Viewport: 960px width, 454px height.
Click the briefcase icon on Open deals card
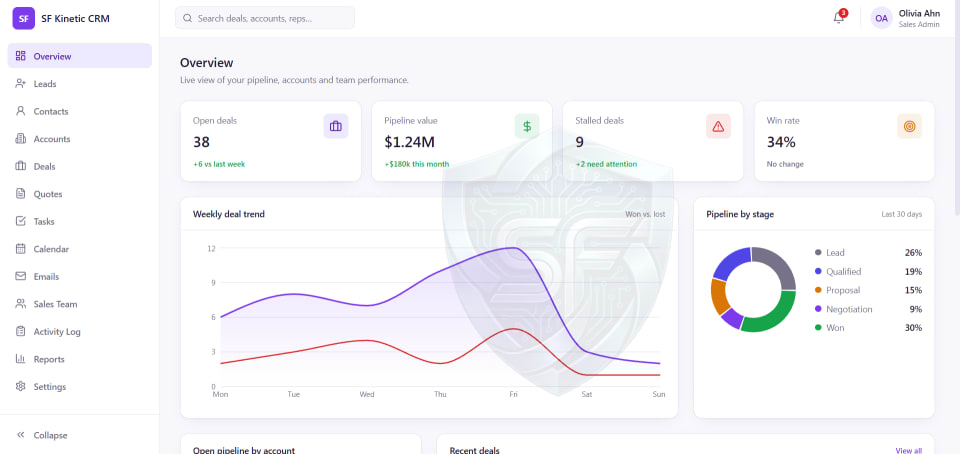click(x=336, y=126)
